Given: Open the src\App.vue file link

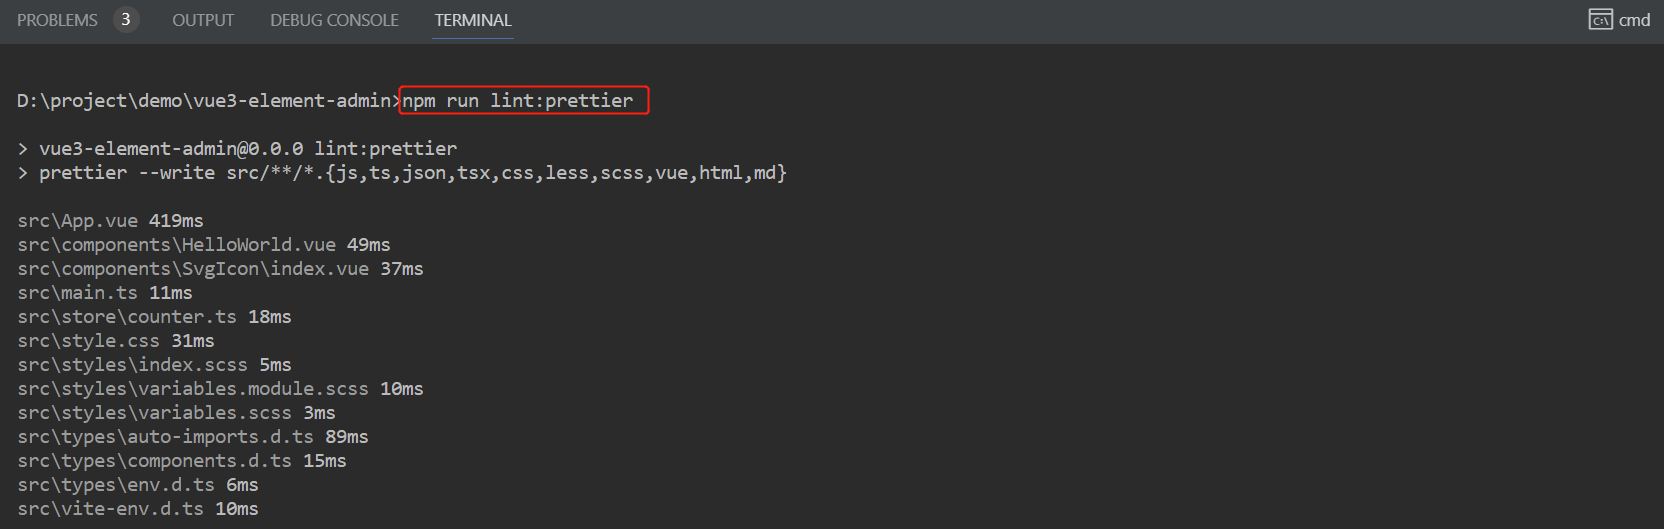Looking at the screenshot, I should click(77, 221).
